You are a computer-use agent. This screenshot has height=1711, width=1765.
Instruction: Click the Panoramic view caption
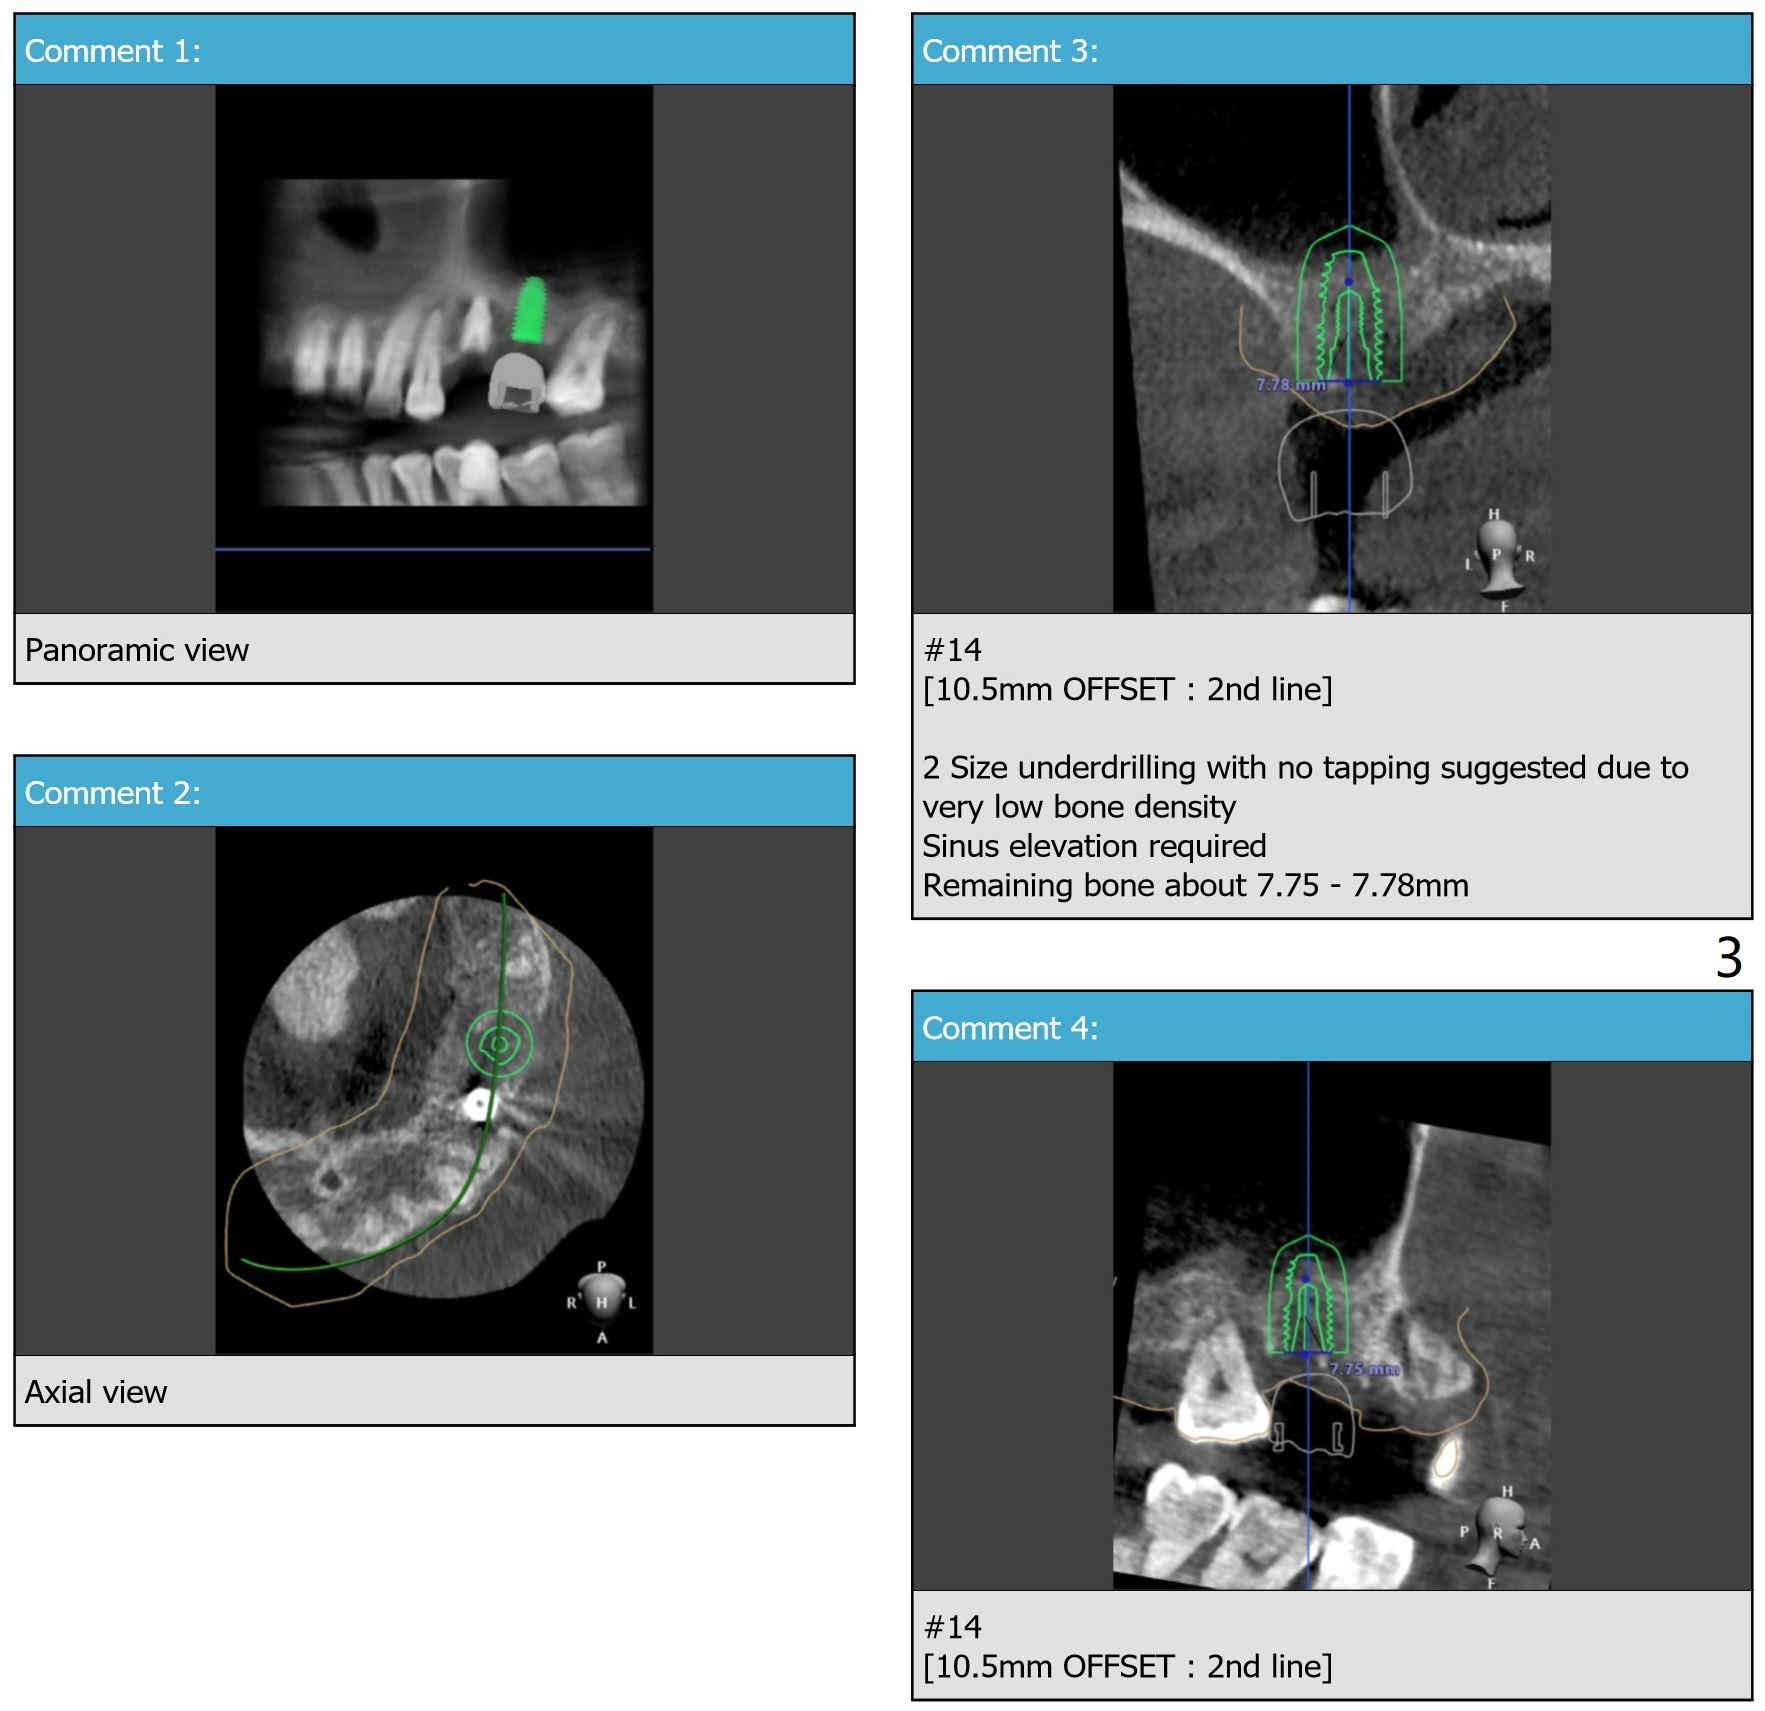pos(137,650)
